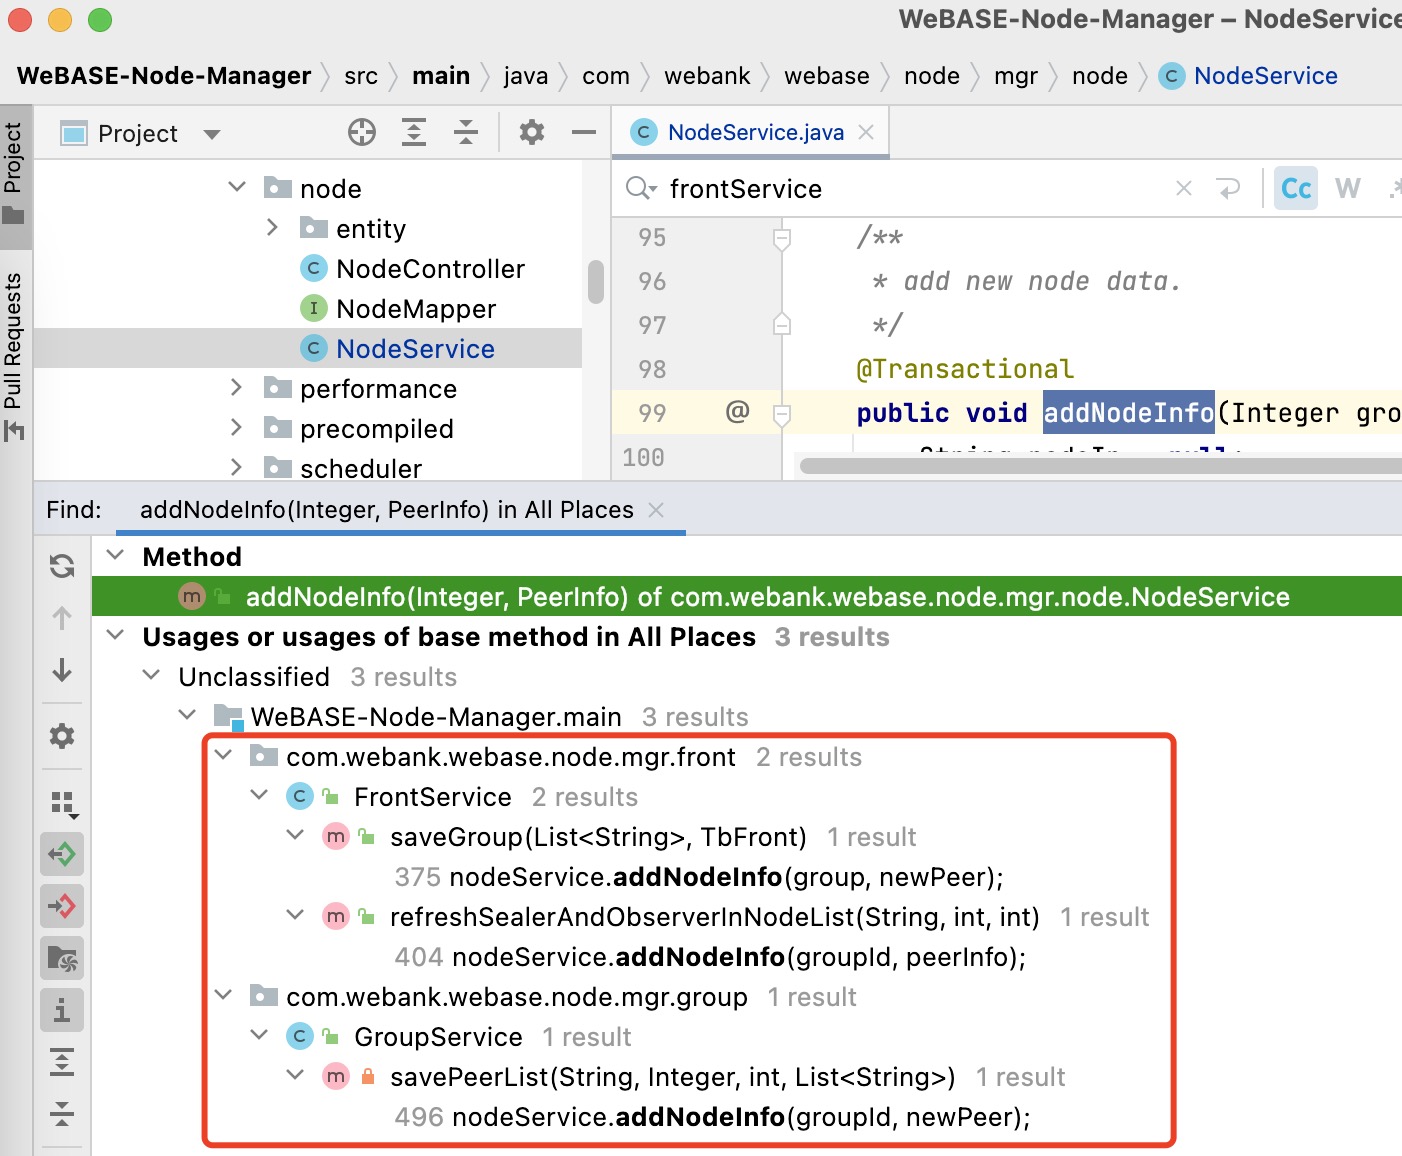Click the @Transactional annotation
The height and width of the screenshot is (1156, 1402).
pyautogui.click(x=965, y=369)
